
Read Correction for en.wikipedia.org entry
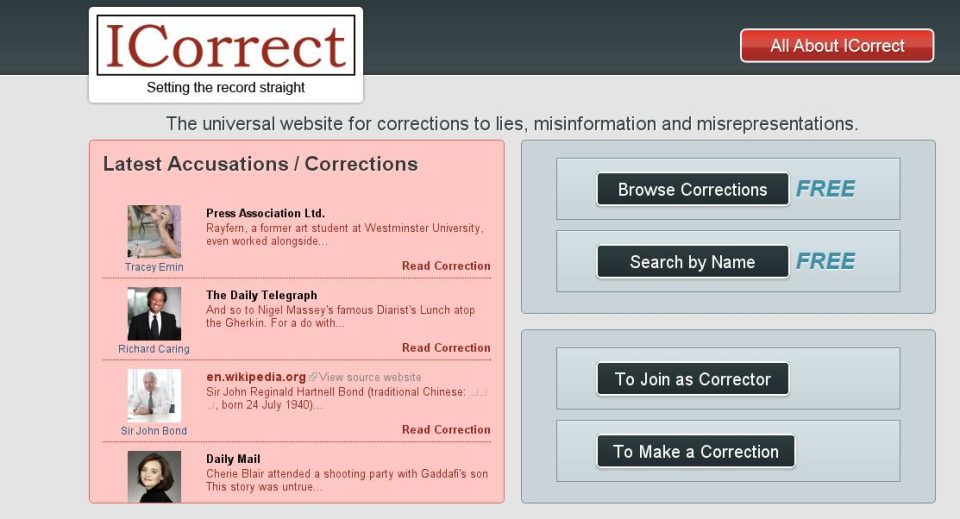pyautogui.click(x=446, y=430)
